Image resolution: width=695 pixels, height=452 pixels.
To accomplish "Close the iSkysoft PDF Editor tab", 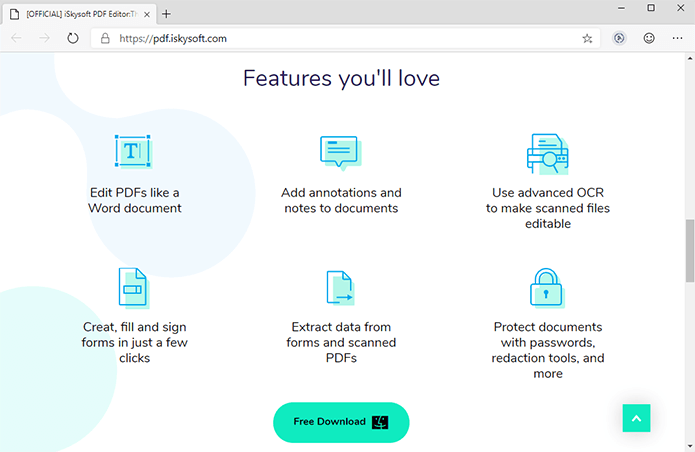I will (147, 14).
